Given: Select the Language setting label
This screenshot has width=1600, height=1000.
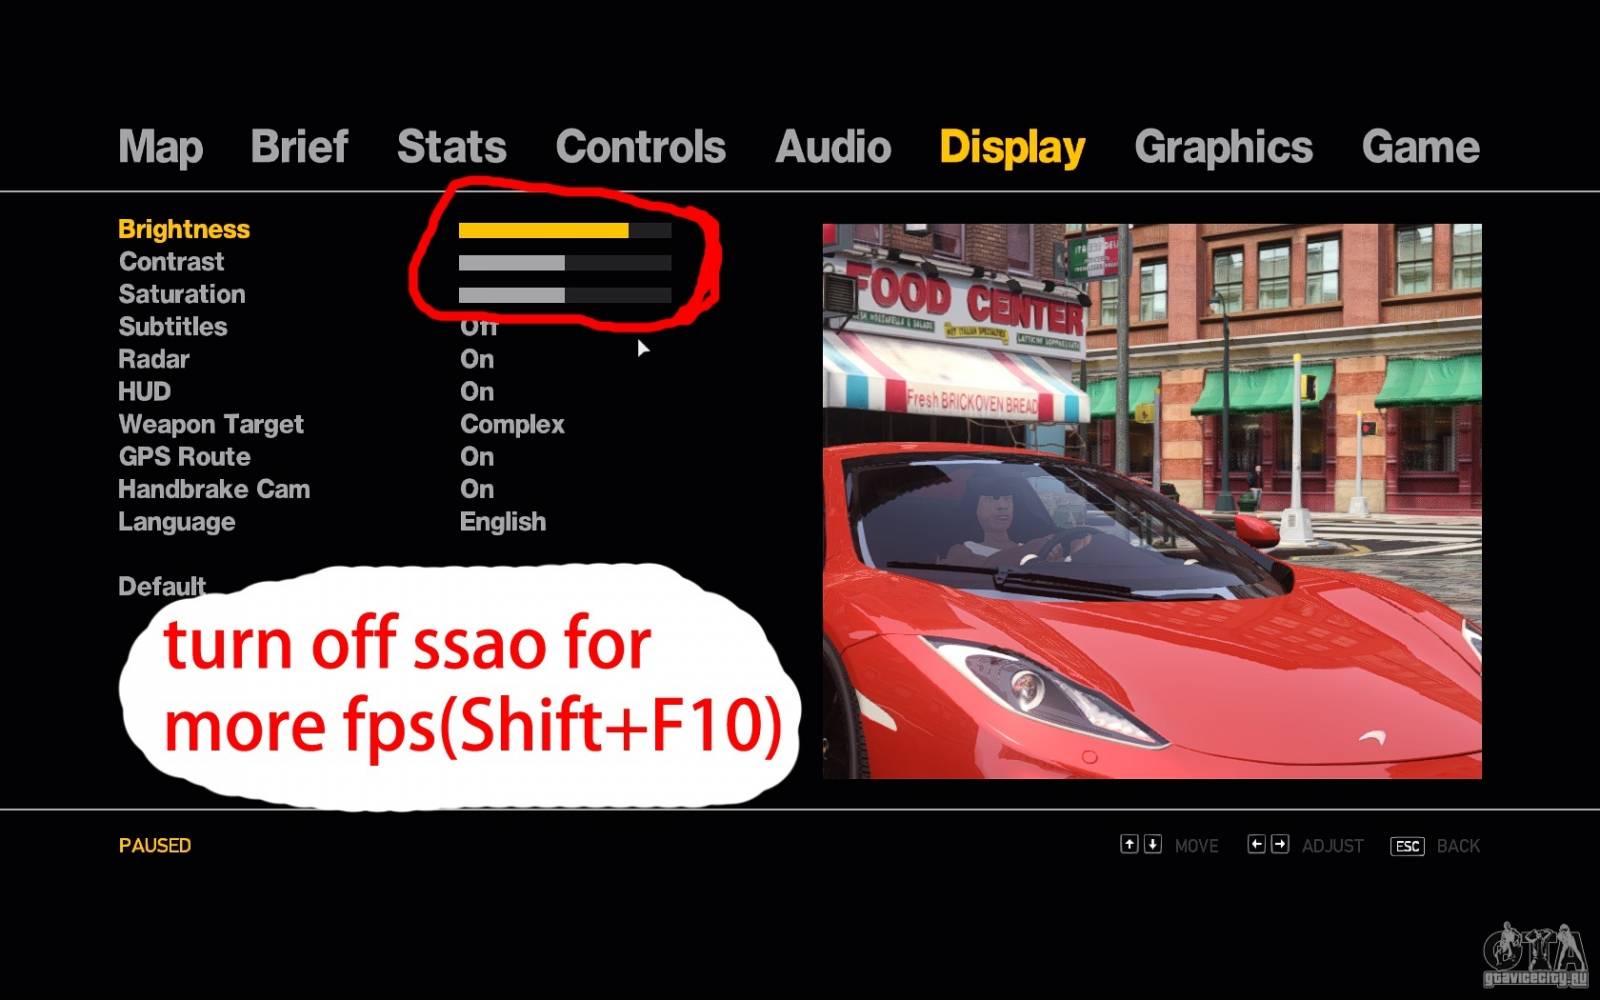Looking at the screenshot, I should coord(177,522).
